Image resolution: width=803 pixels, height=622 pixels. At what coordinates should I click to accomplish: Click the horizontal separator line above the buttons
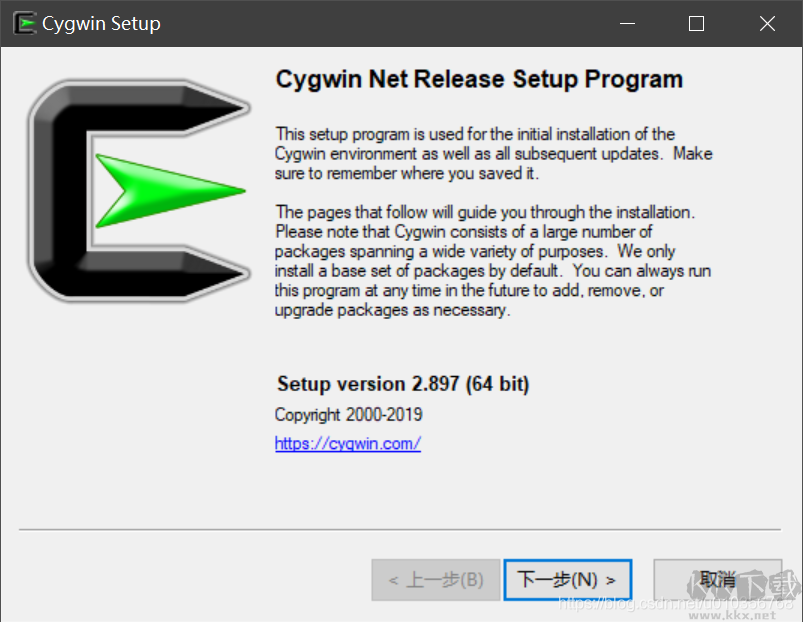point(399,529)
